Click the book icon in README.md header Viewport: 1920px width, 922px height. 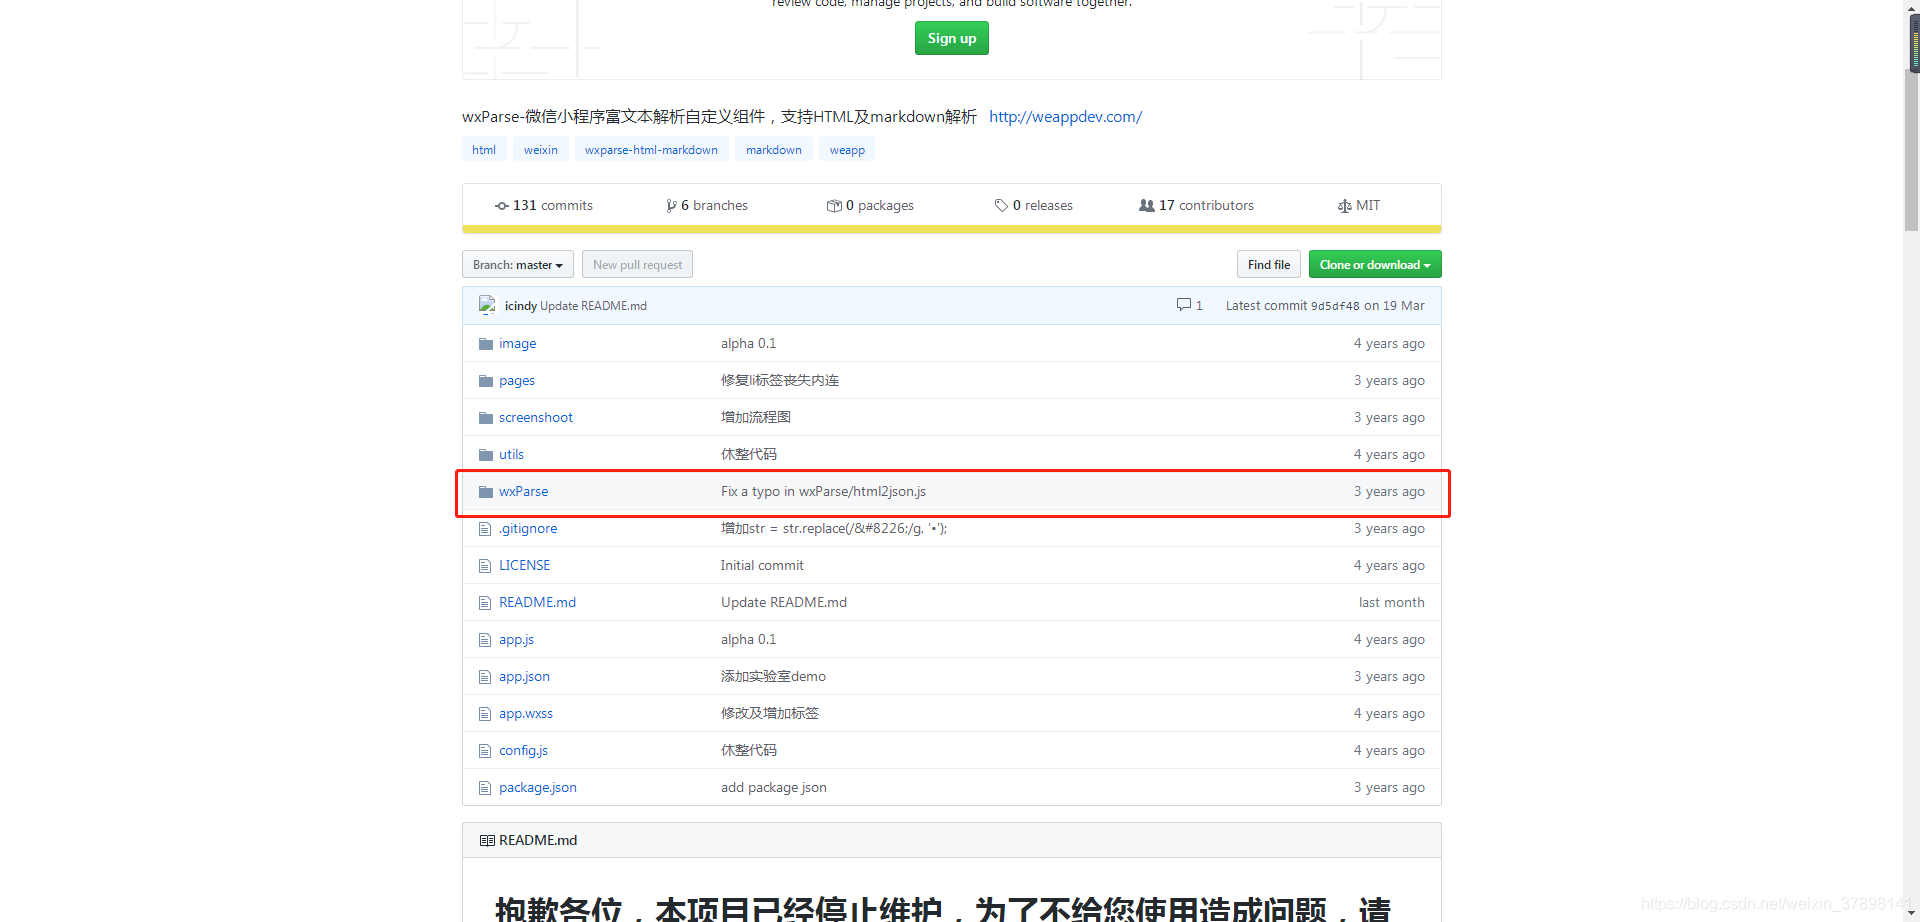(x=487, y=841)
